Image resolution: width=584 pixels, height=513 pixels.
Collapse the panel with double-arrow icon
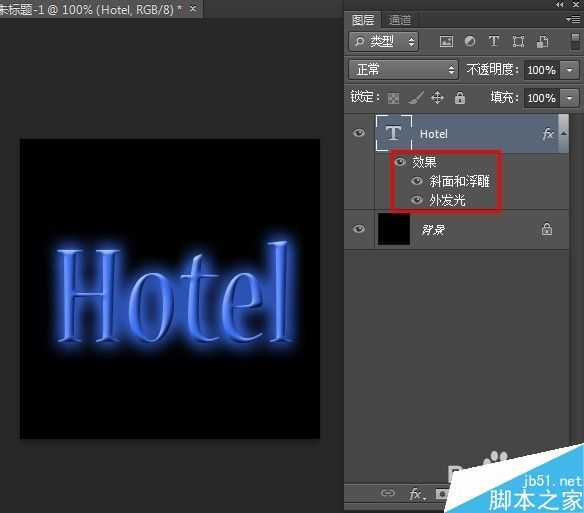[x=559, y=4]
